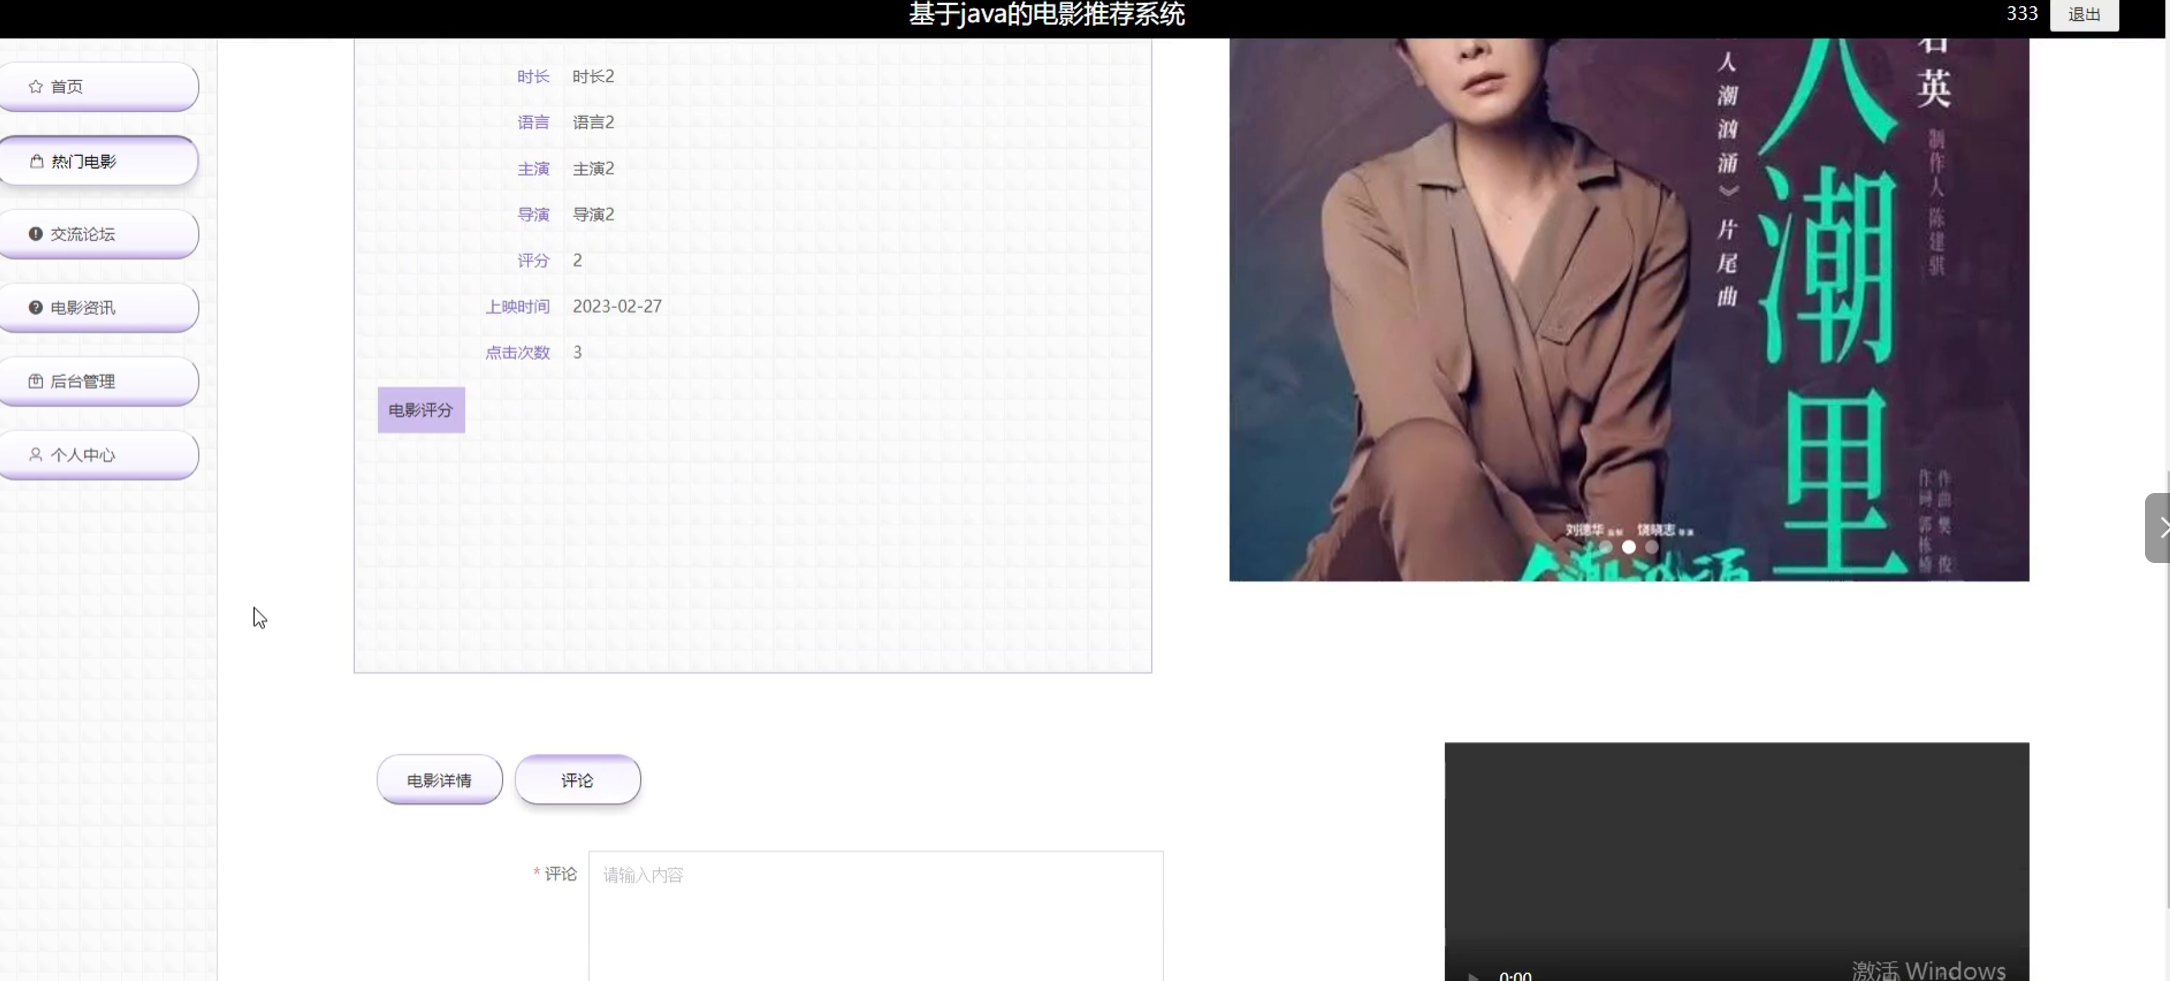Image resolution: width=2170 pixels, height=981 pixels.
Task: Click the icon beside 后台管理
Action: [36, 381]
